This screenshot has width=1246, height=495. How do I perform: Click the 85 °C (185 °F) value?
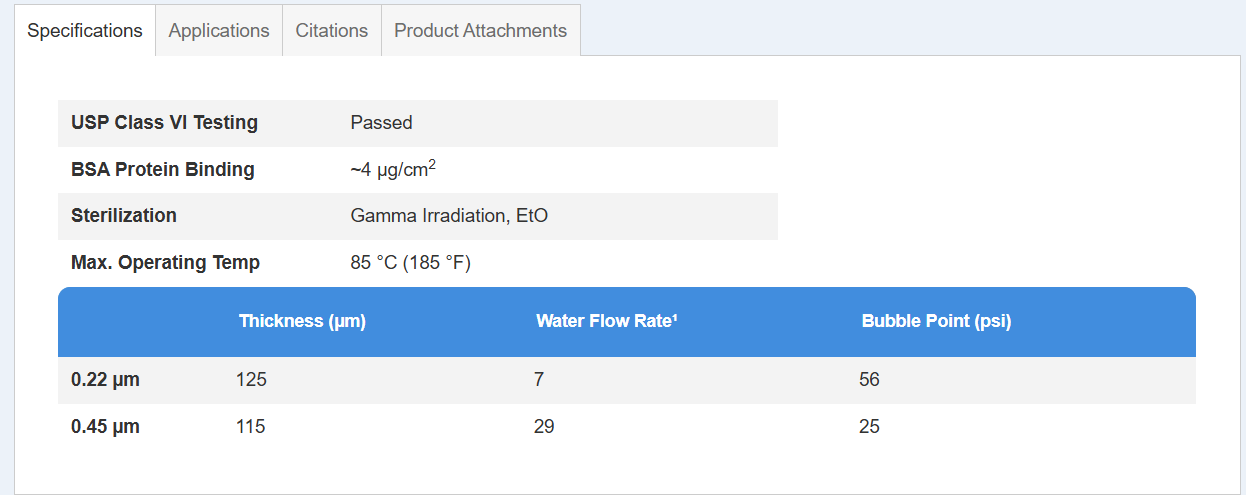410,263
